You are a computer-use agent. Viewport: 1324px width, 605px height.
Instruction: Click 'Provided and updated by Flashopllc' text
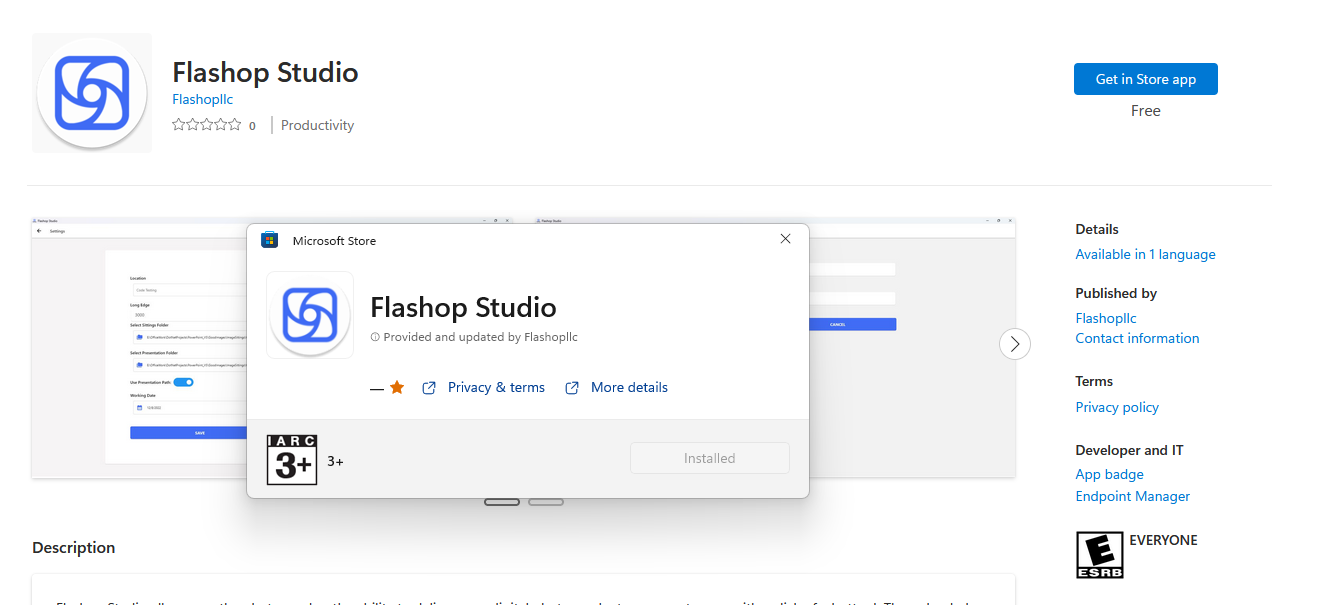(x=480, y=337)
